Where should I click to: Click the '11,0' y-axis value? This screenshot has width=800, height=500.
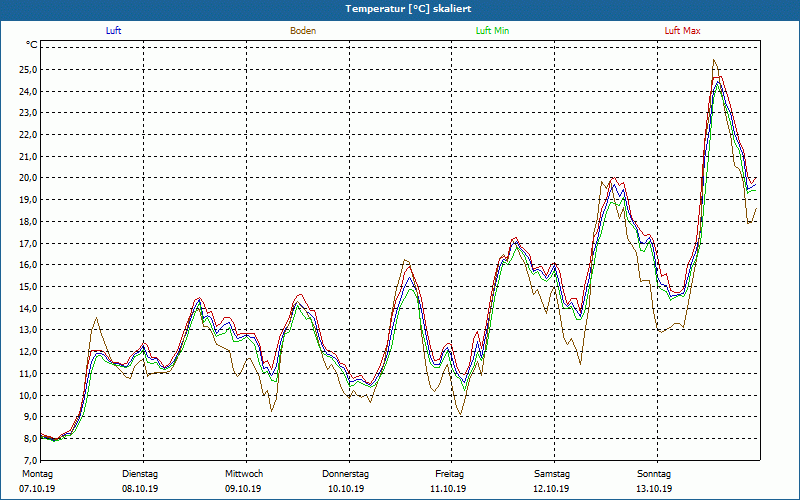coord(28,373)
